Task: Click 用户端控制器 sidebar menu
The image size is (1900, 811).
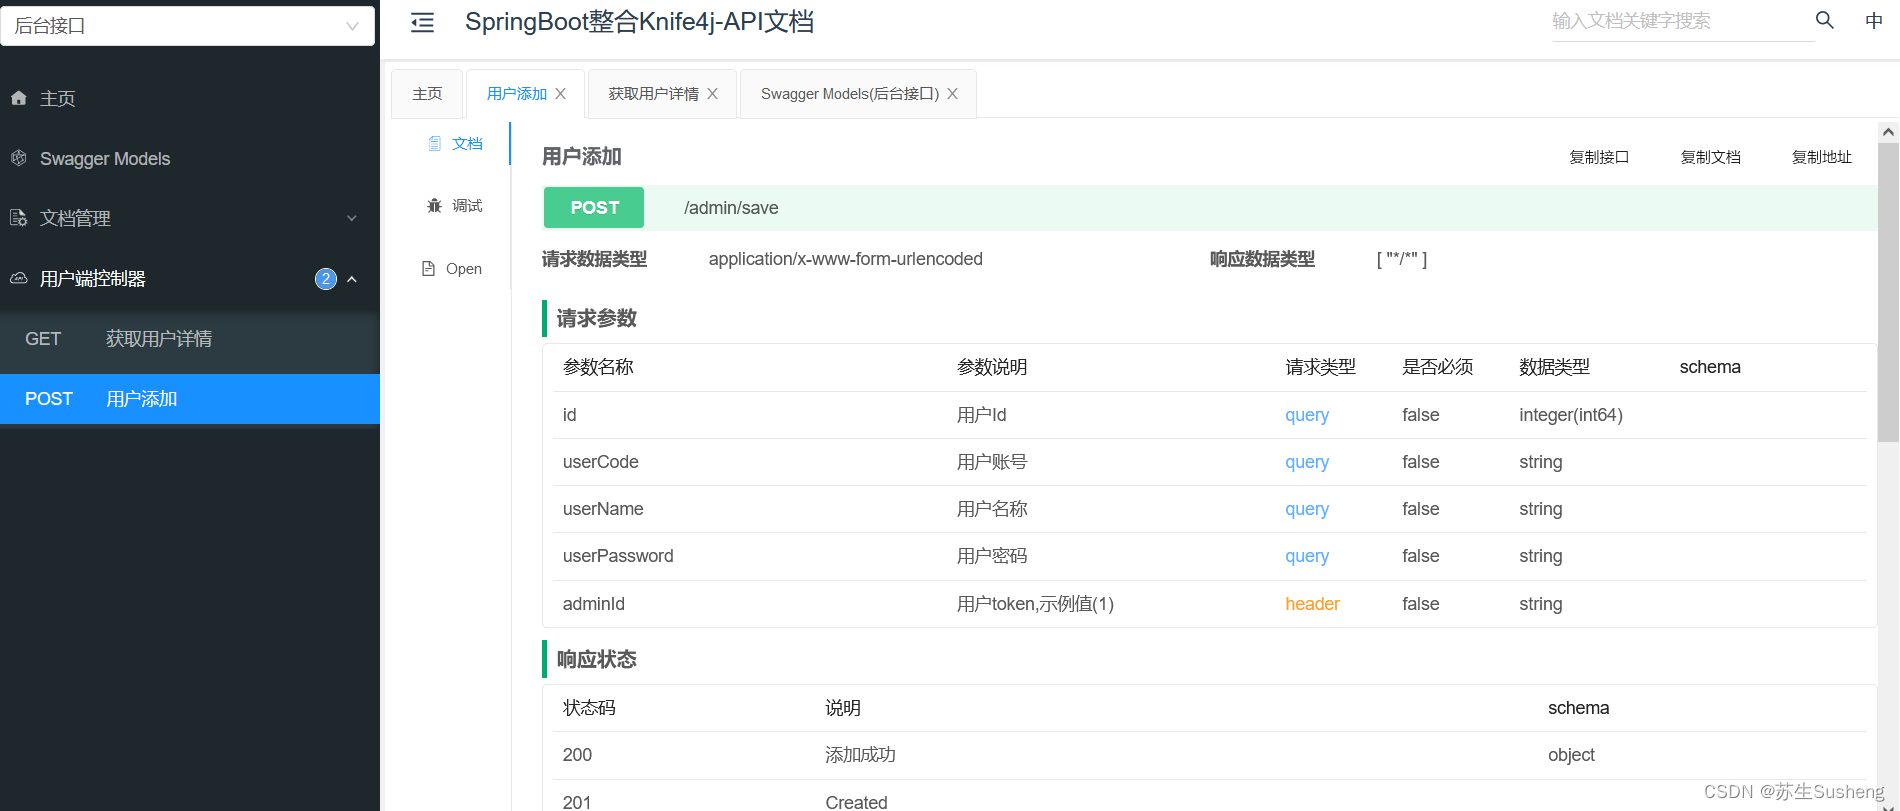Action: point(190,278)
